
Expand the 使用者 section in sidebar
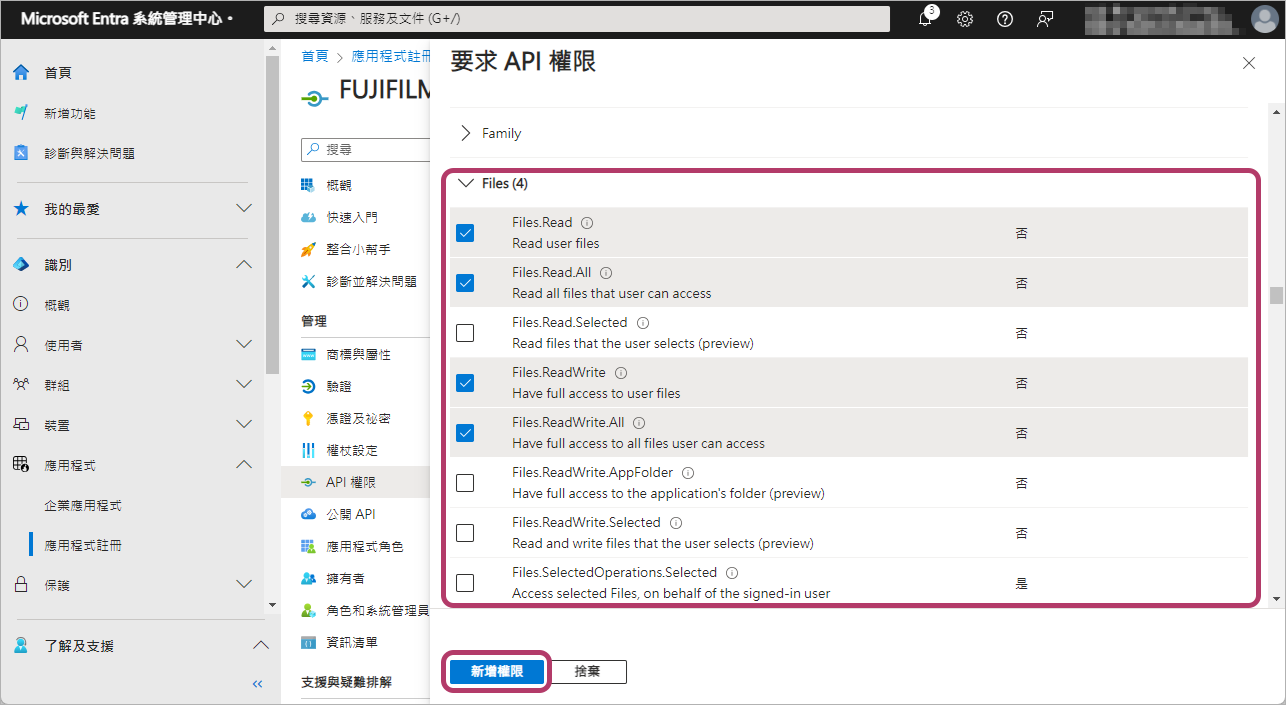(243, 345)
